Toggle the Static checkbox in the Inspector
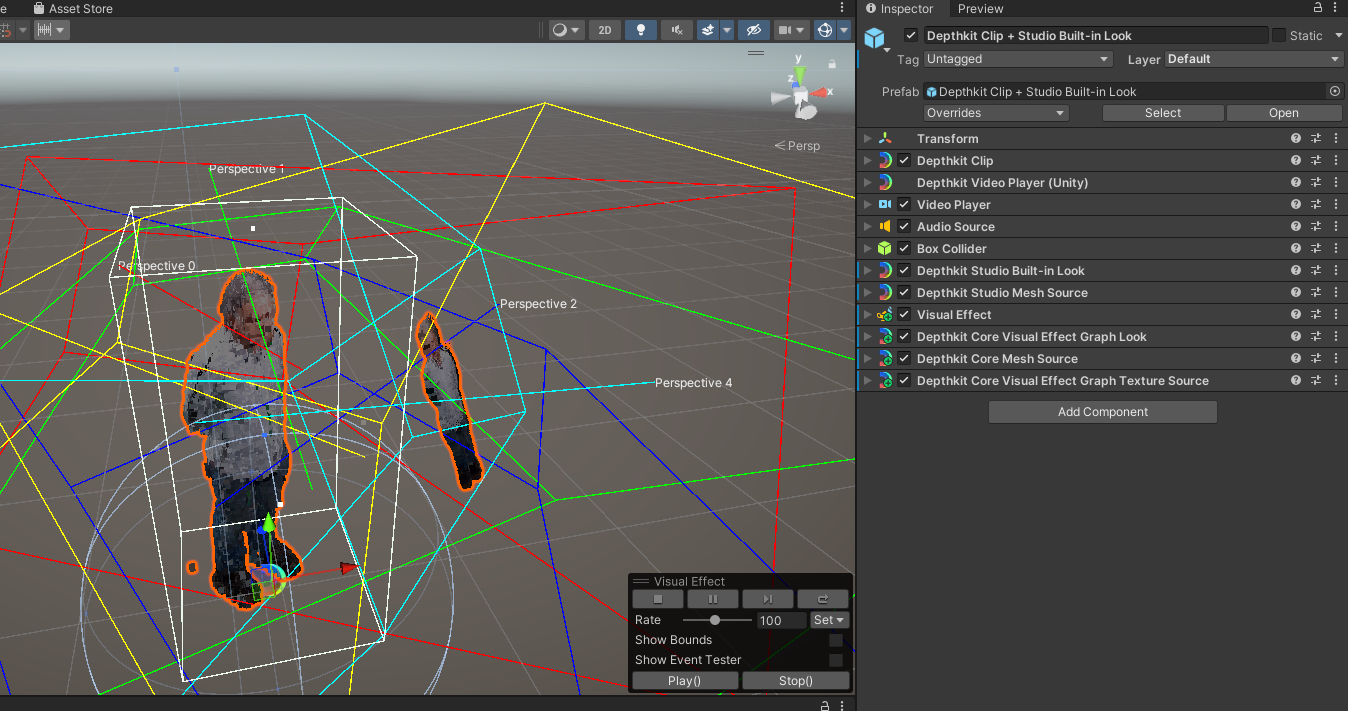1348x711 pixels. pos(1279,36)
